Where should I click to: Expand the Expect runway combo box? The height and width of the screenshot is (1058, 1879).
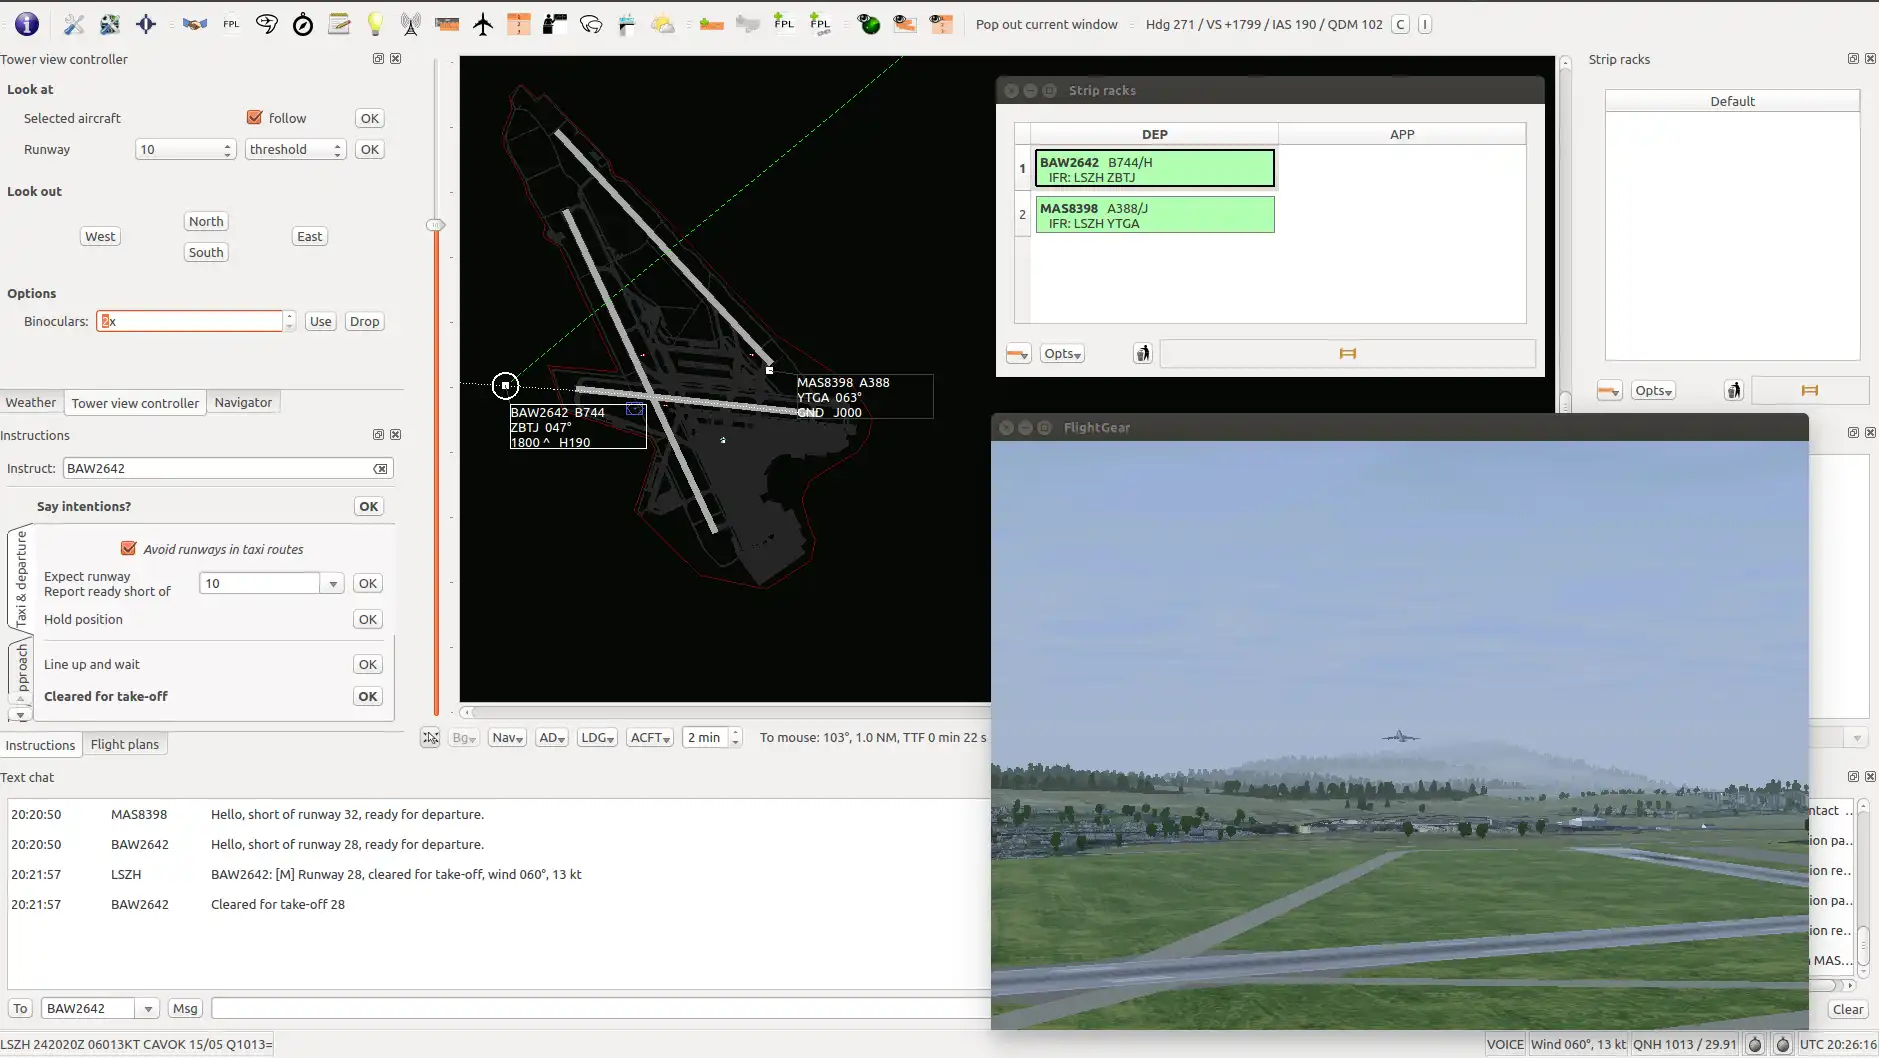(x=332, y=583)
